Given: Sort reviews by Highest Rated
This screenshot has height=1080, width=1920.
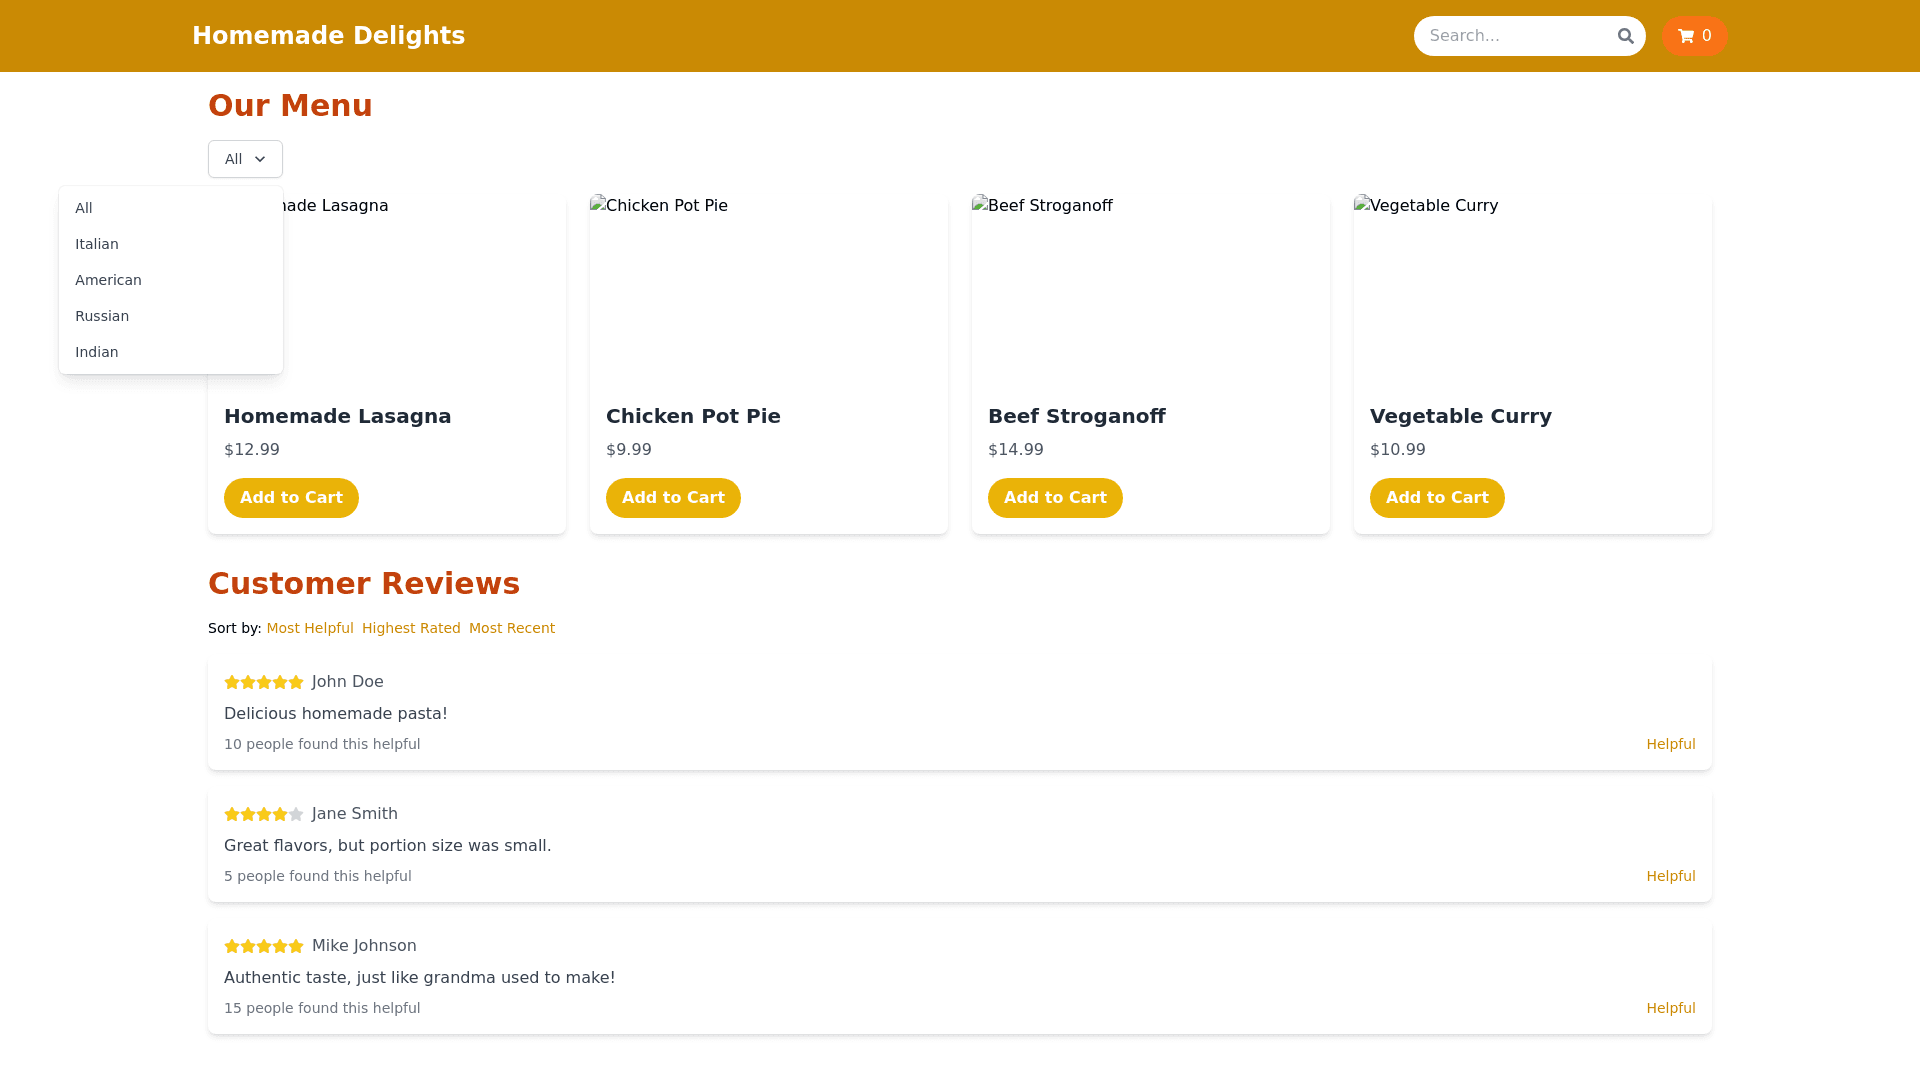Looking at the screenshot, I should pyautogui.click(x=411, y=628).
